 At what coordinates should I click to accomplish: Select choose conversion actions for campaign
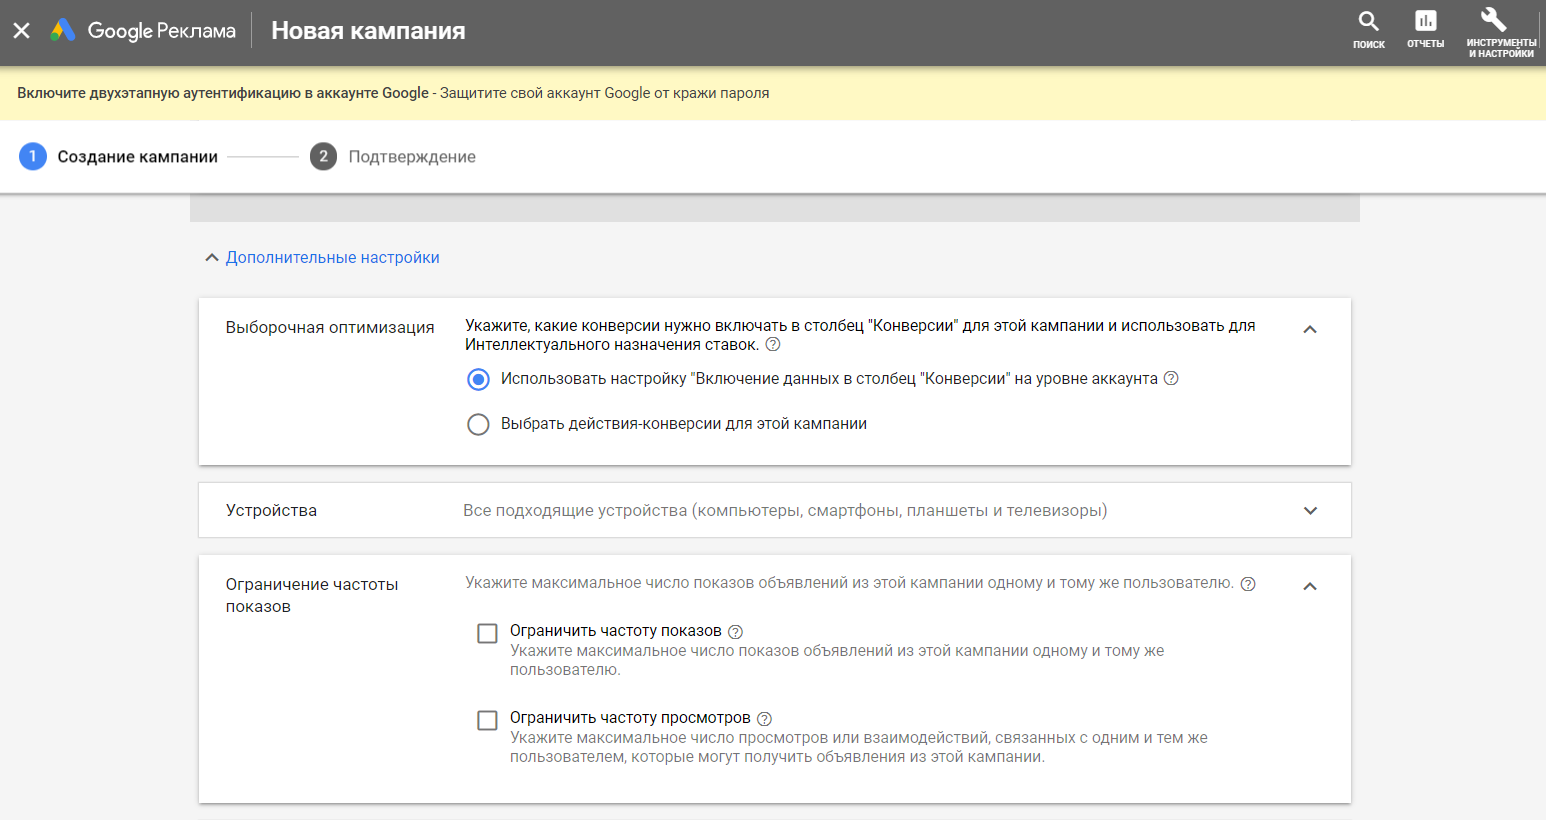(479, 424)
